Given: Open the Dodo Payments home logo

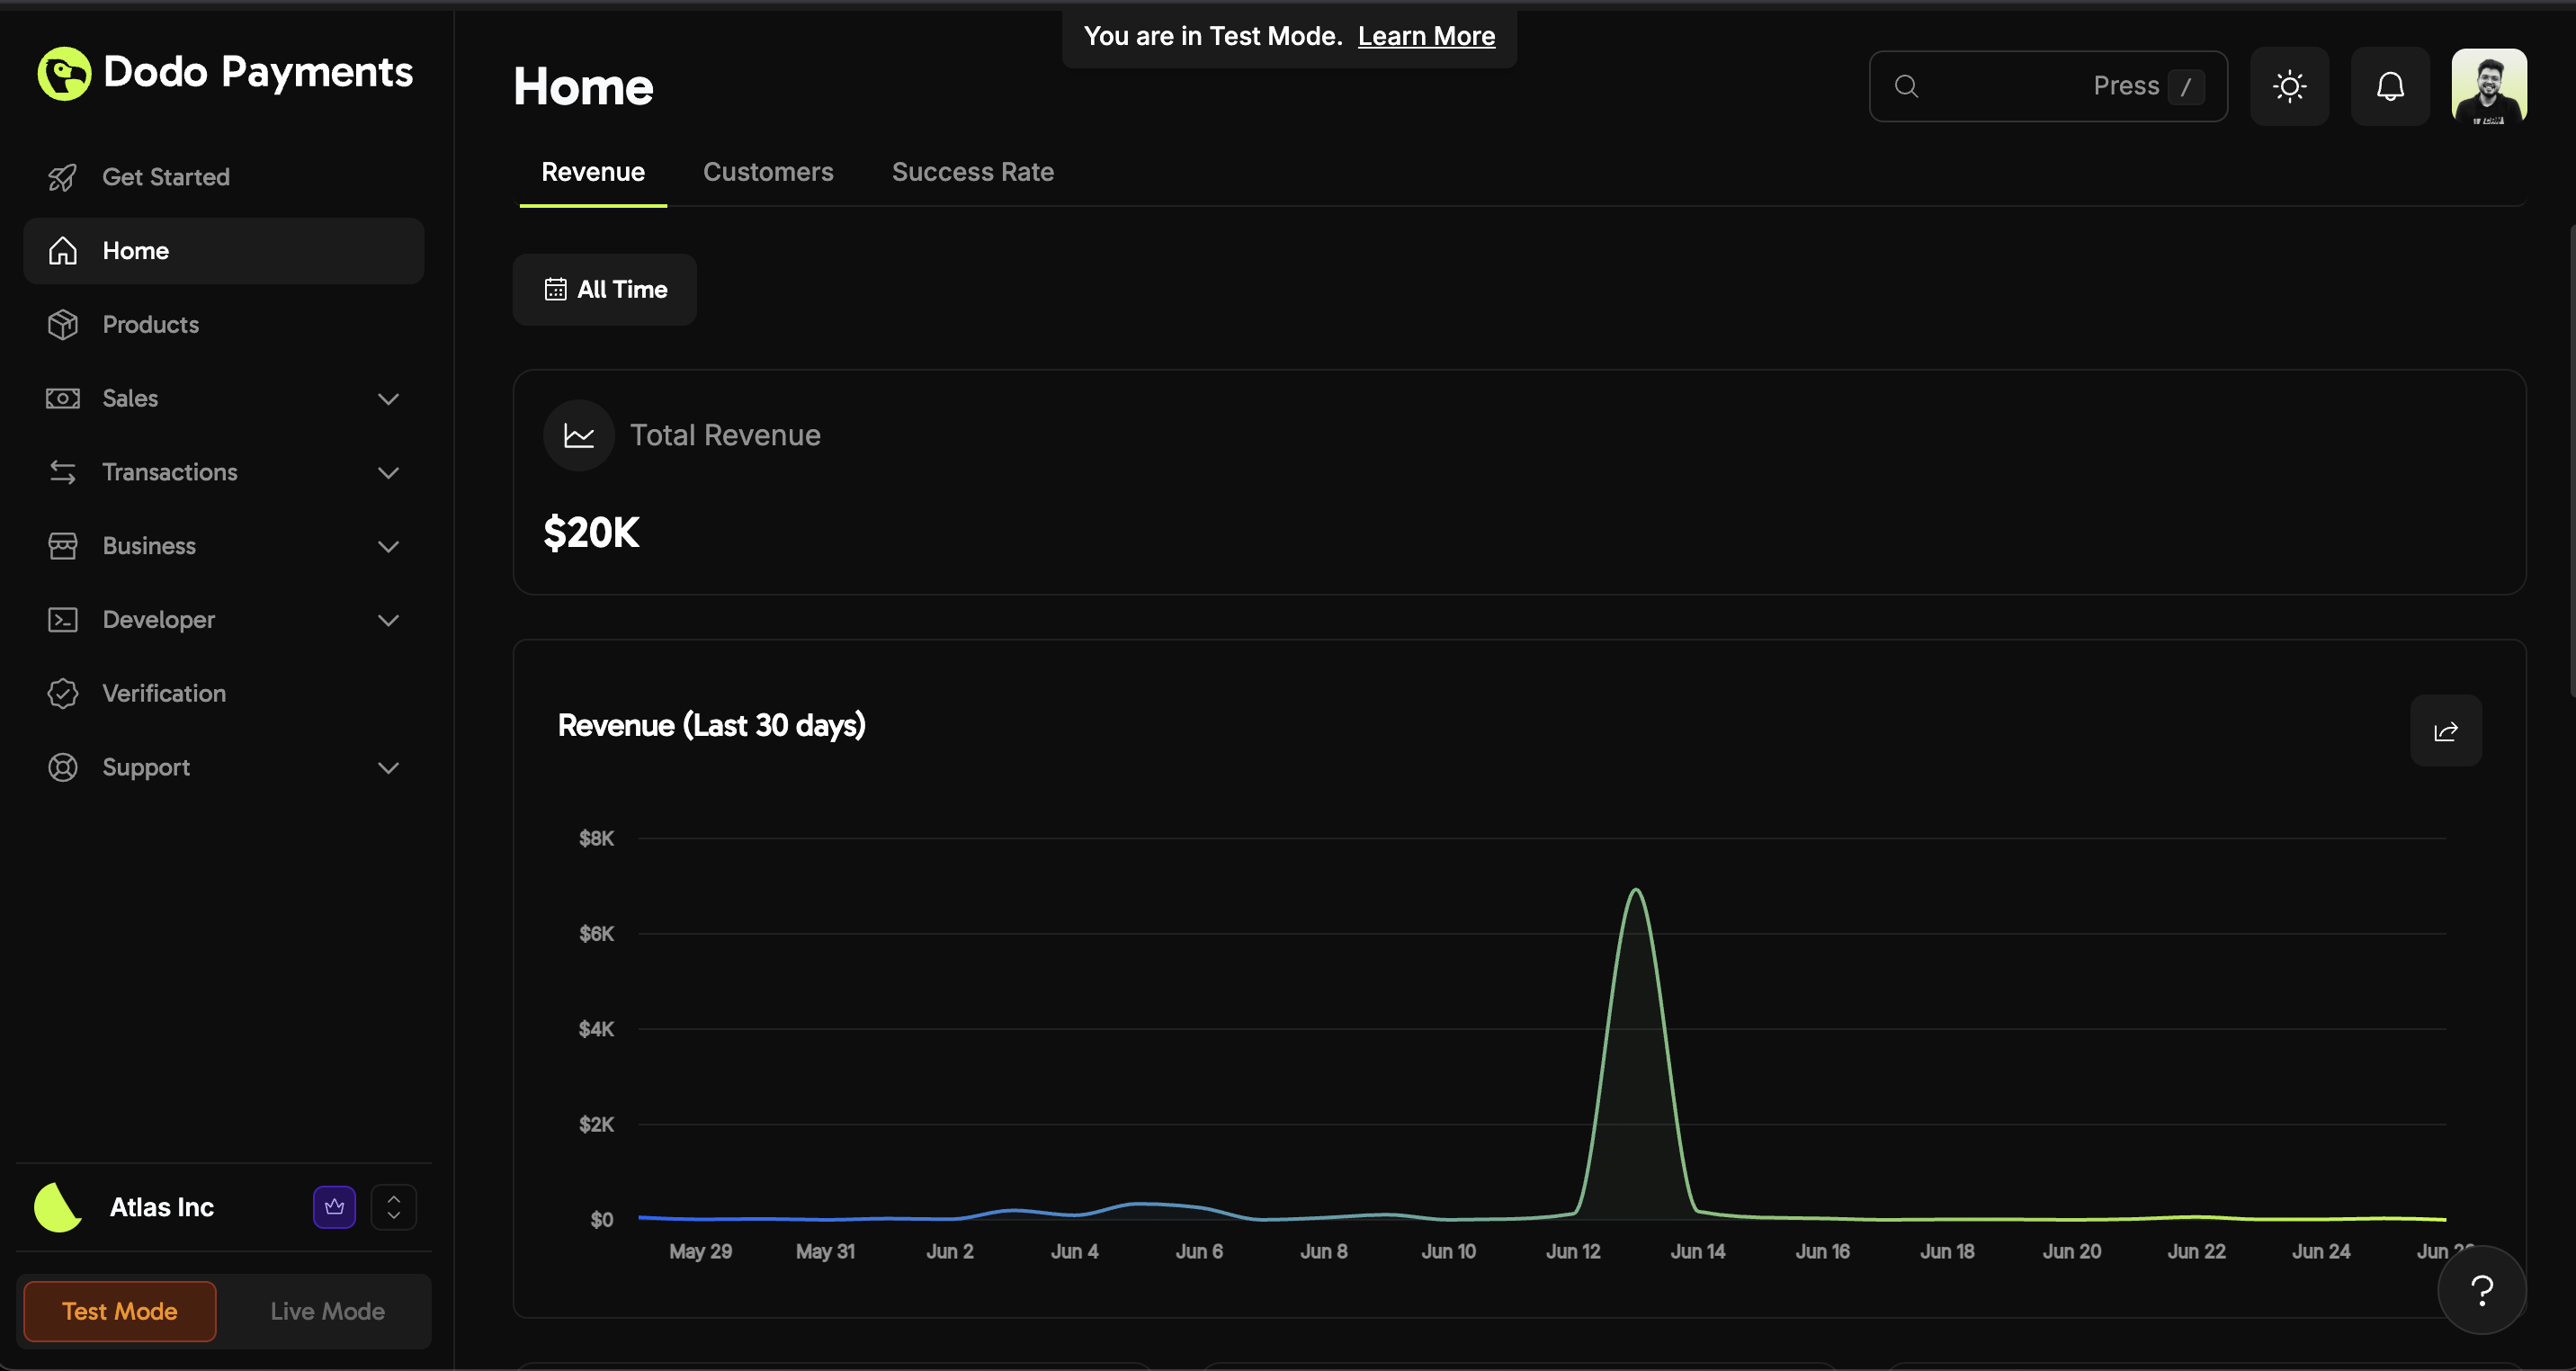Looking at the screenshot, I should coord(222,72).
